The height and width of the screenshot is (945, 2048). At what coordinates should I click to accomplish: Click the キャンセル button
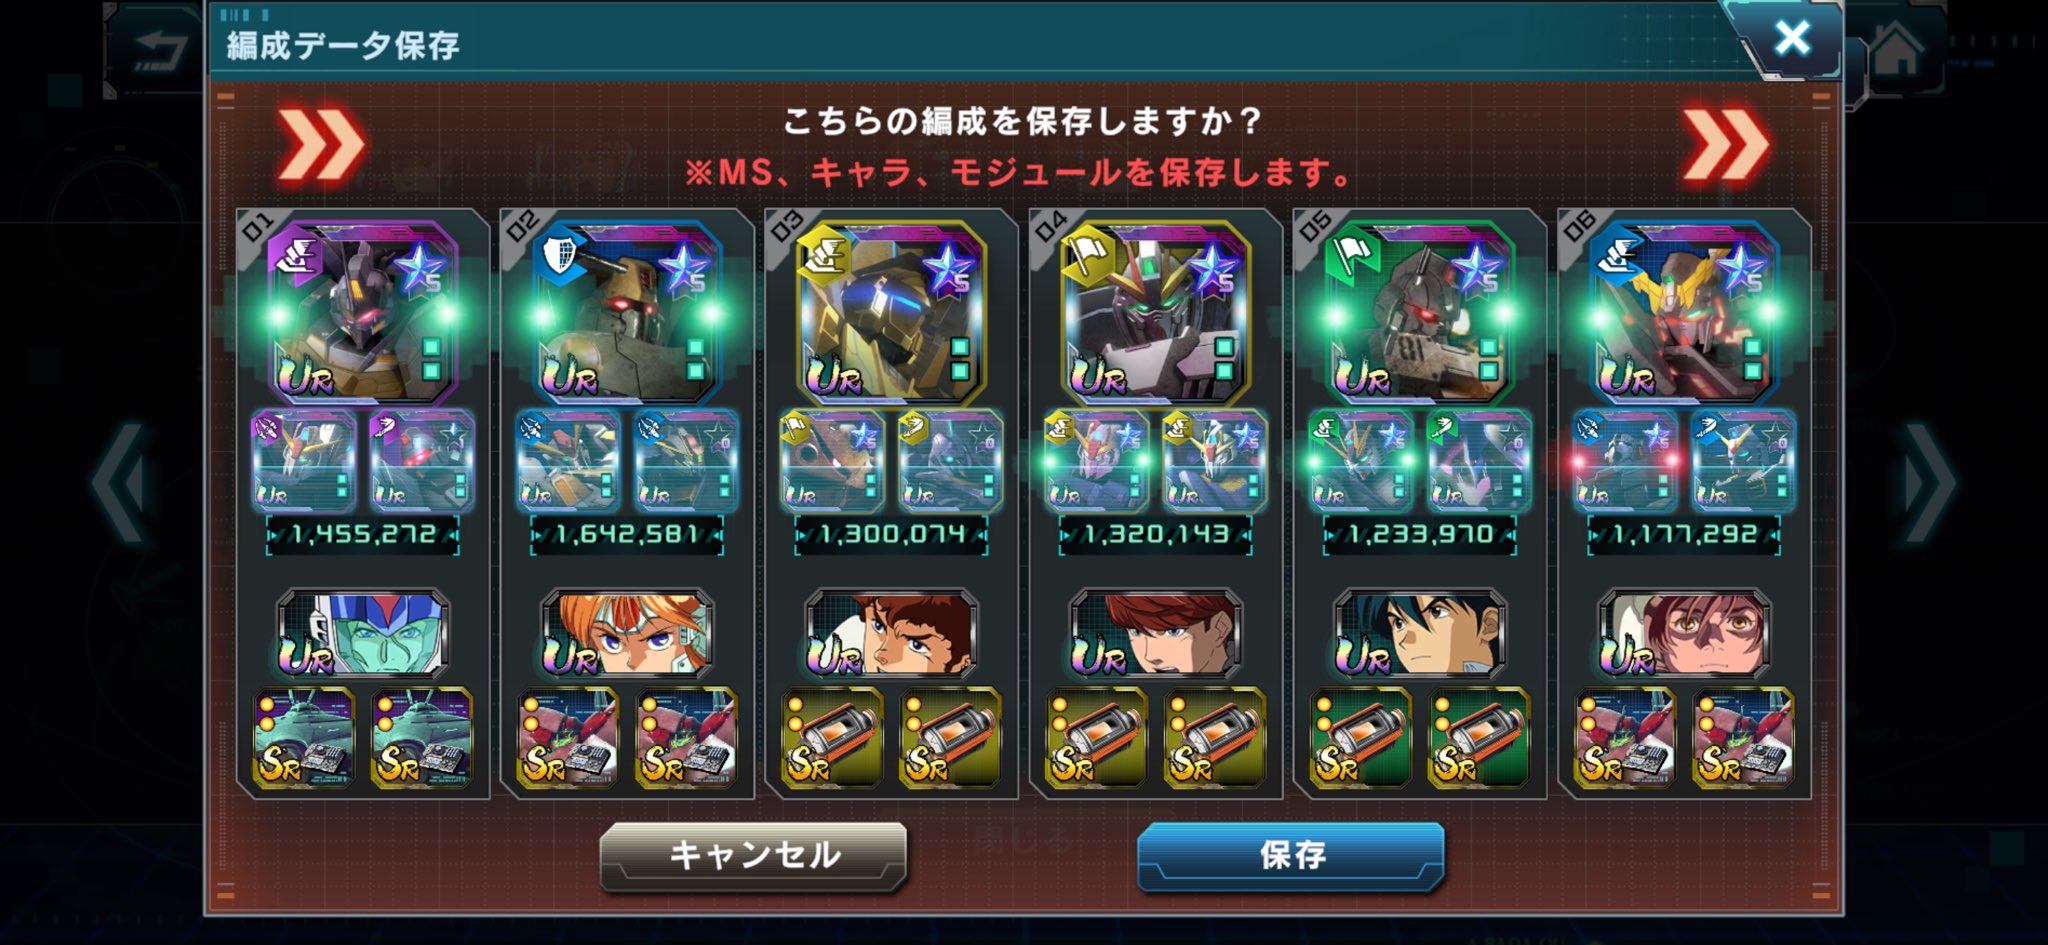pos(753,856)
